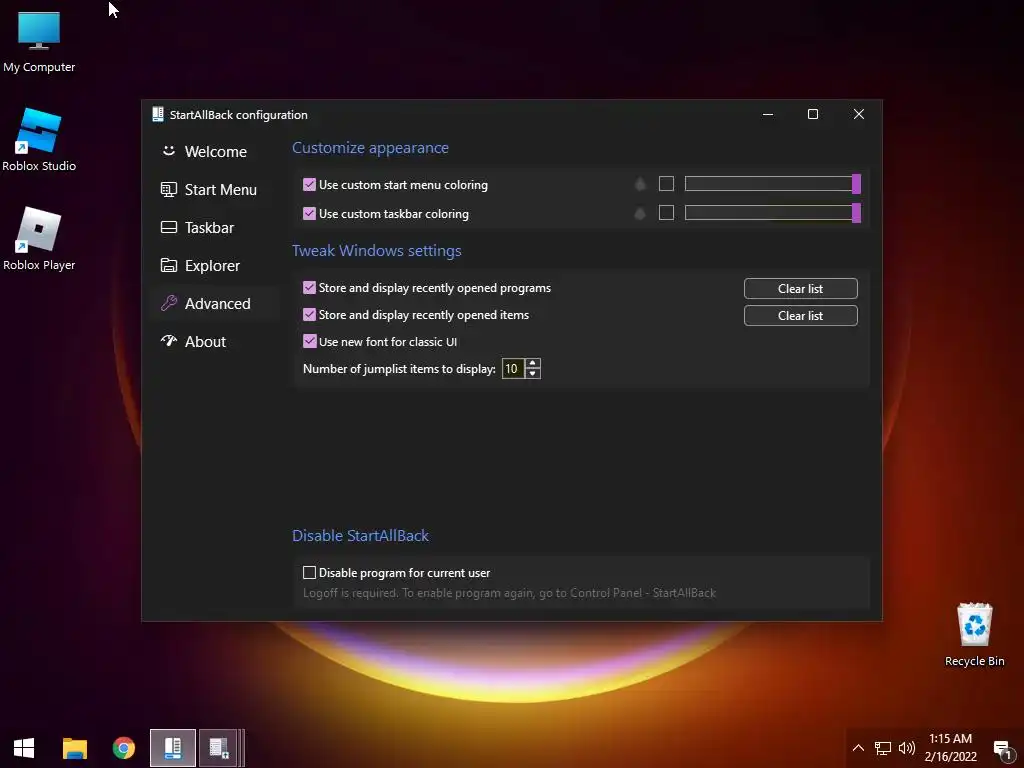Open clock showing 1:15 AM
Screen dimensions: 1024x768
pyautogui.click(x=950, y=748)
